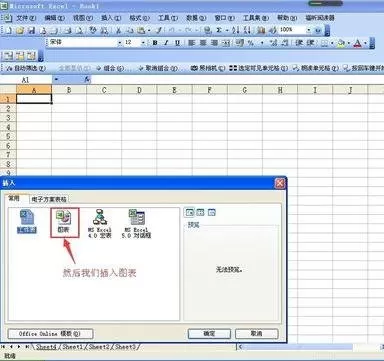The width and height of the screenshot is (384, 361).
Task: Open the font name dropdown
Action: pos(119,43)
